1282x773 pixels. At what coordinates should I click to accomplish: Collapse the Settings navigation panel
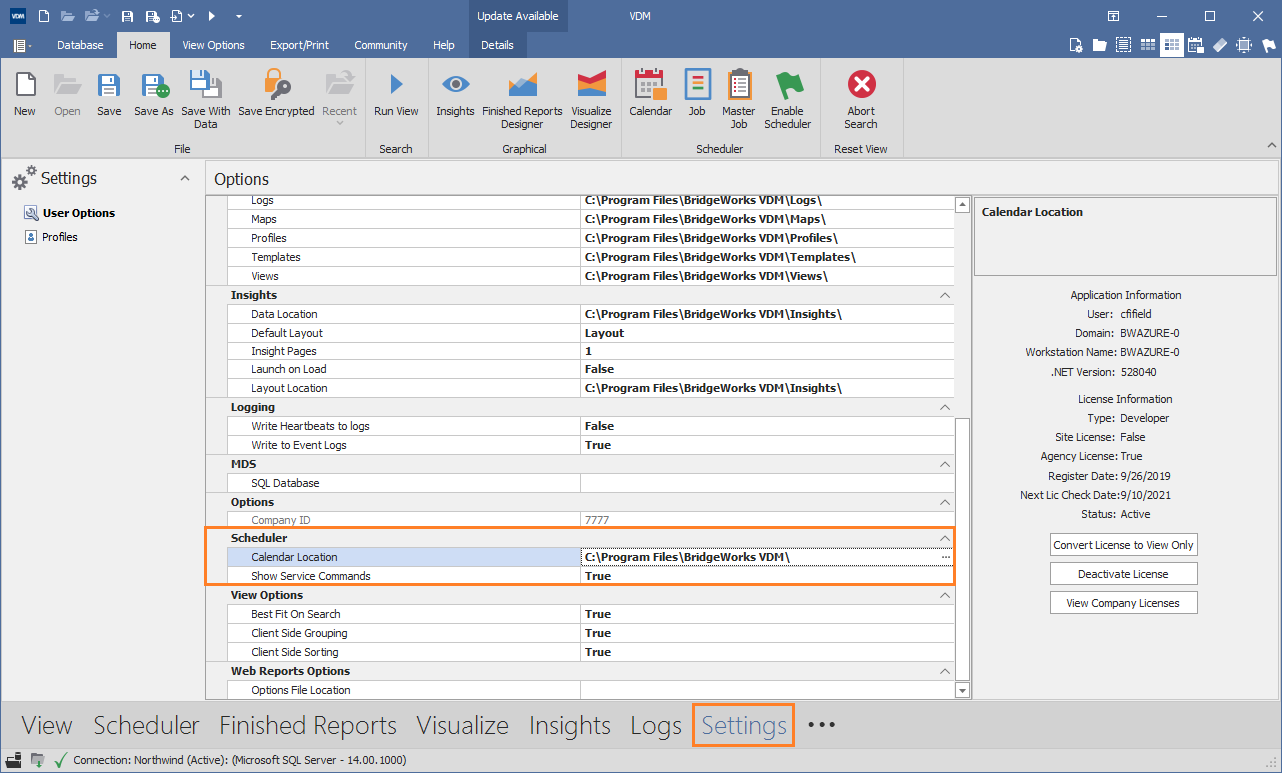click(184, 178)
